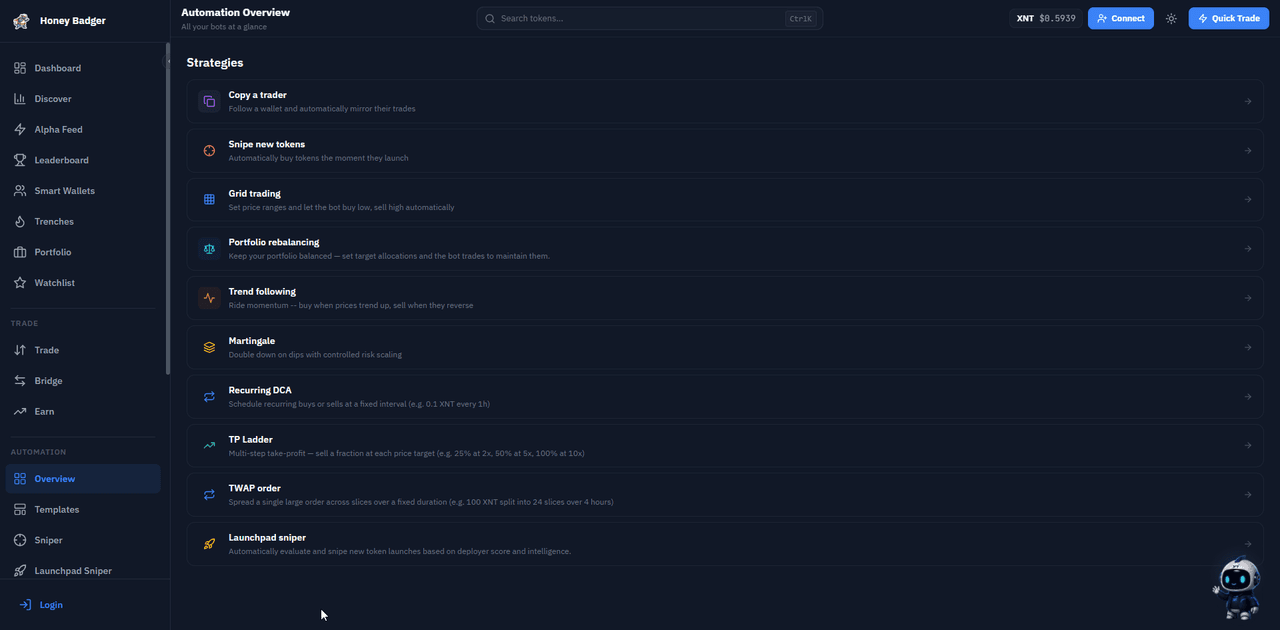Click the Sniper crosshair icon in sidebar
Screen dimensions: 1280x630
coord(20,540)
